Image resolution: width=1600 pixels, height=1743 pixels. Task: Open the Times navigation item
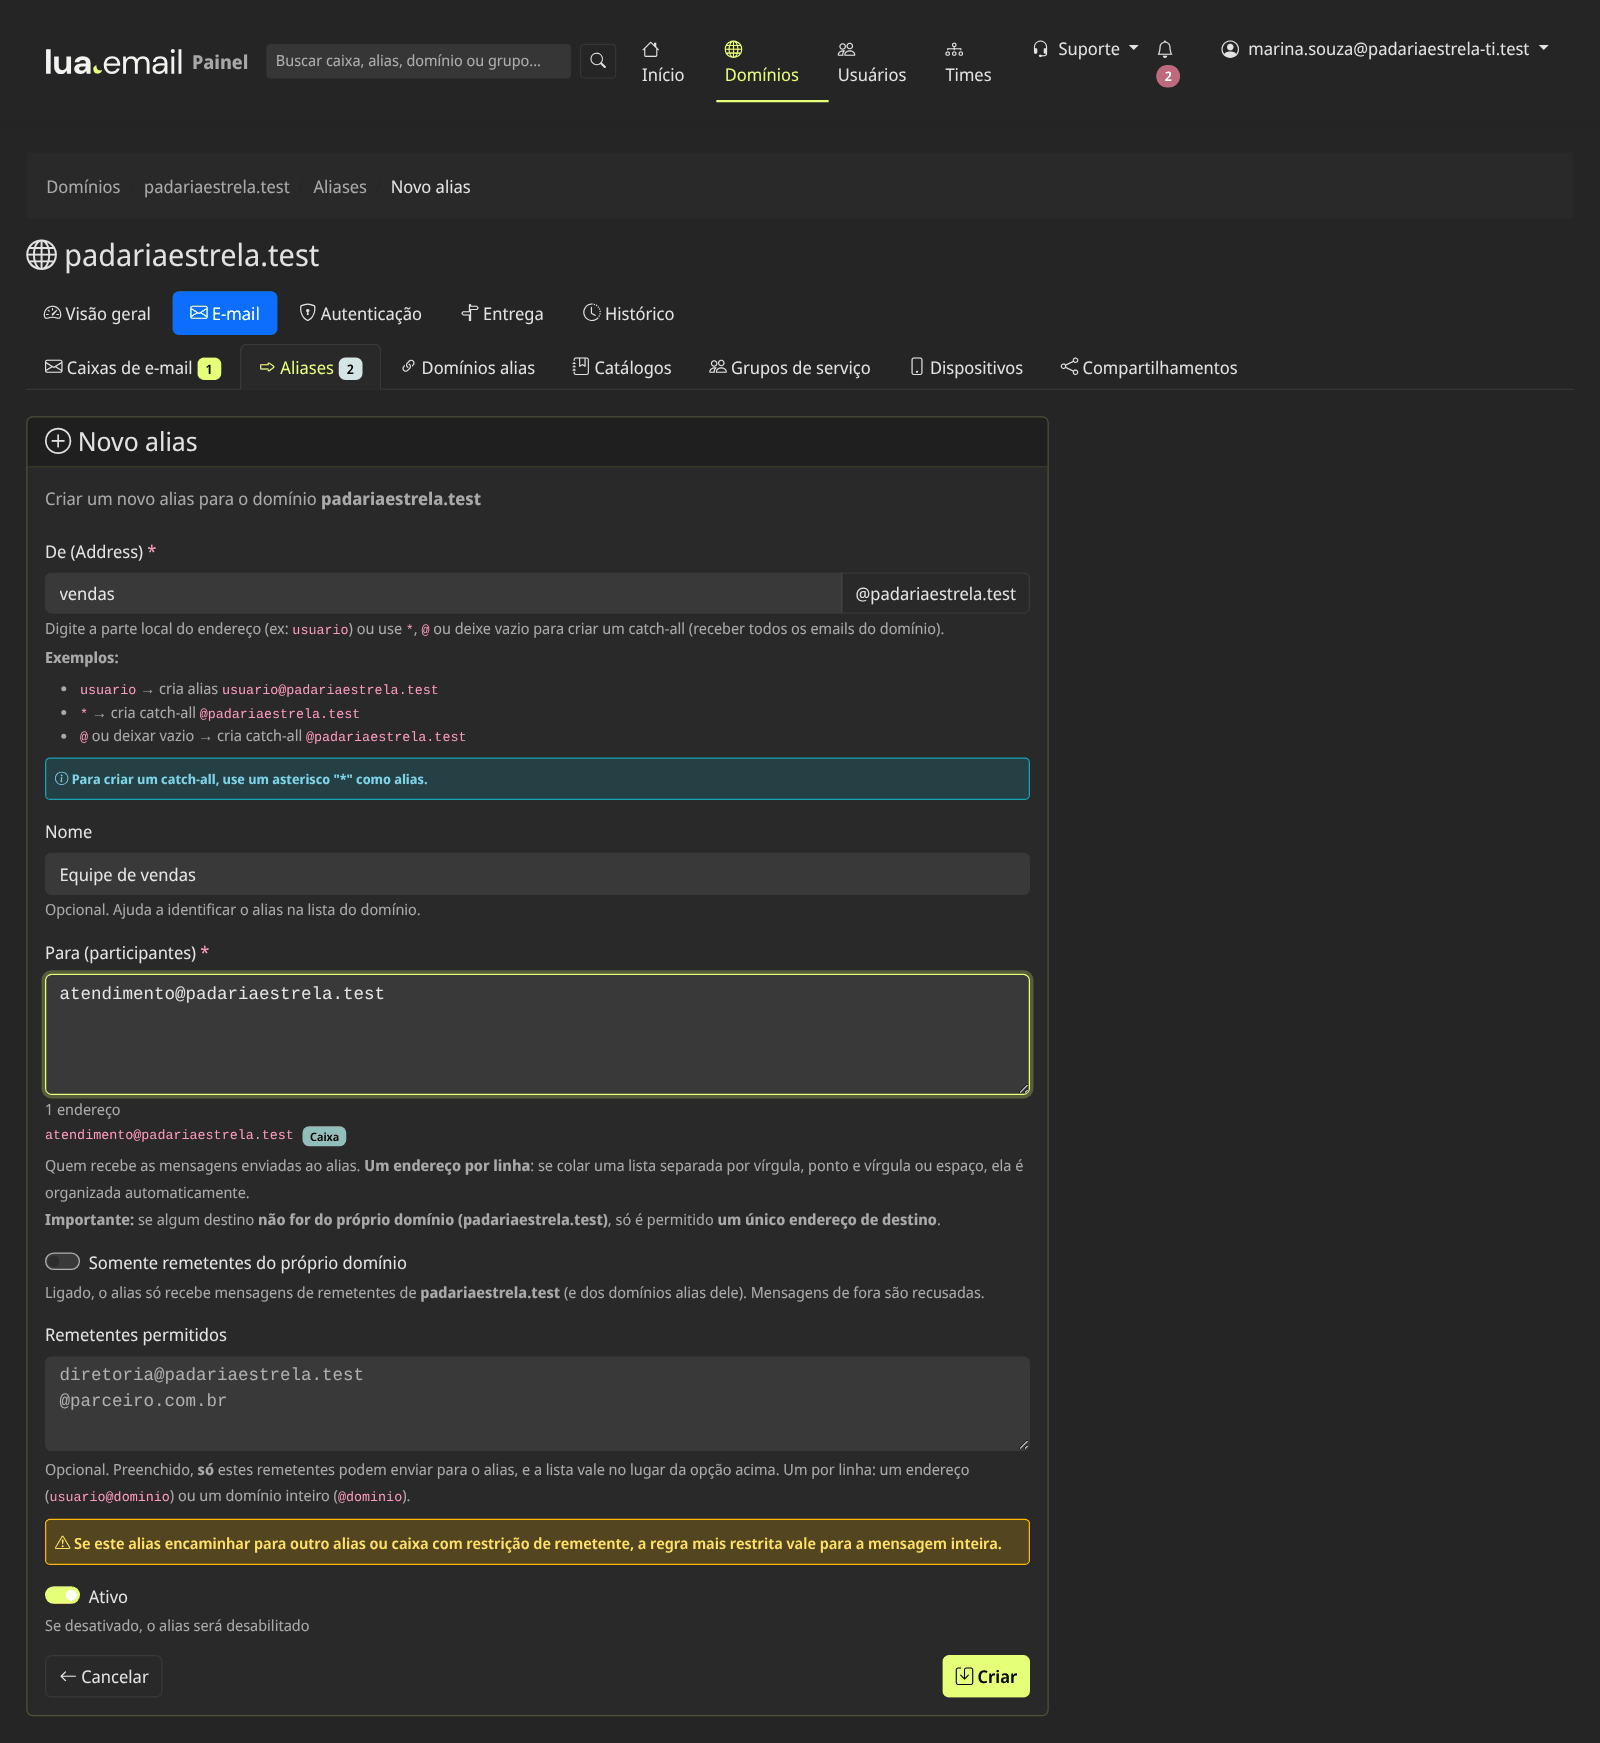968,62
